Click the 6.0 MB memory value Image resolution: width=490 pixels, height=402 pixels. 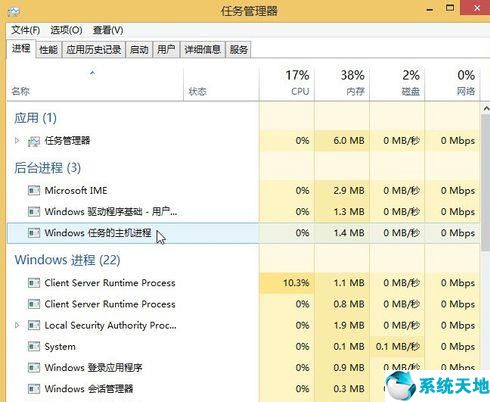click(349, 141)
